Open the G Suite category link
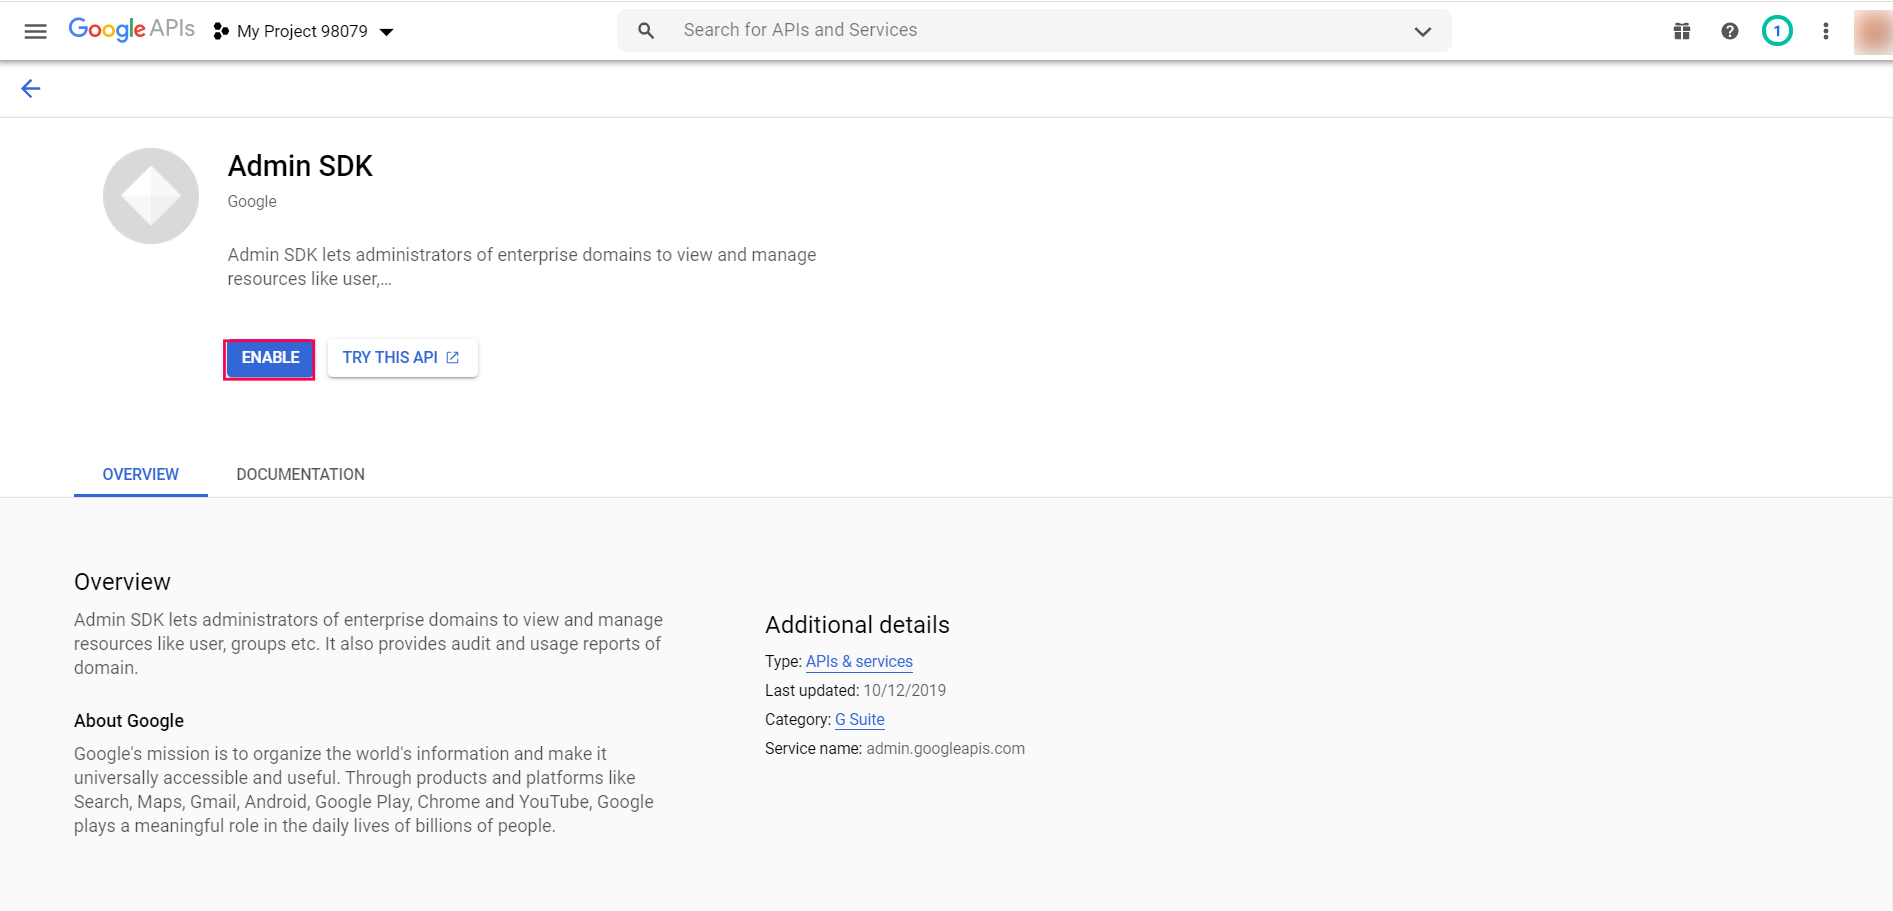 [860, 720]
